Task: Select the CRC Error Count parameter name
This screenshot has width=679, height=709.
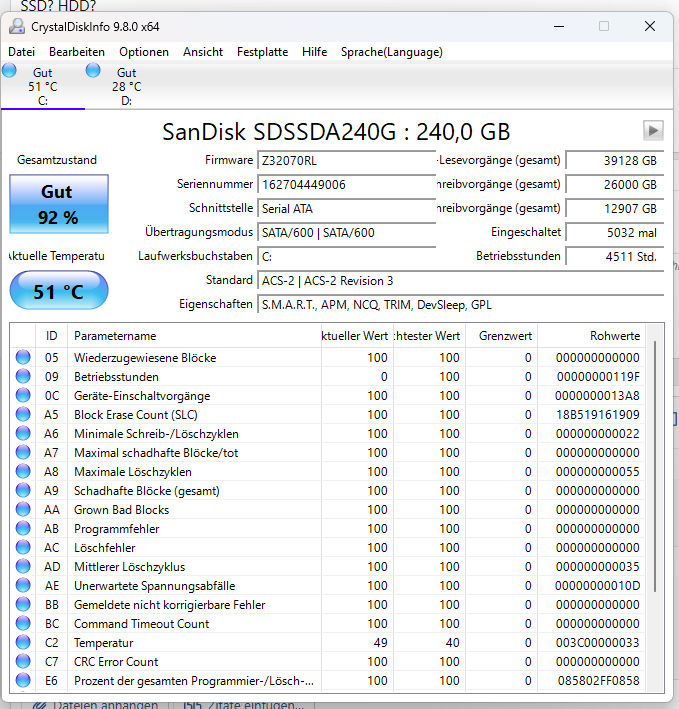Action: pos(116,662)
